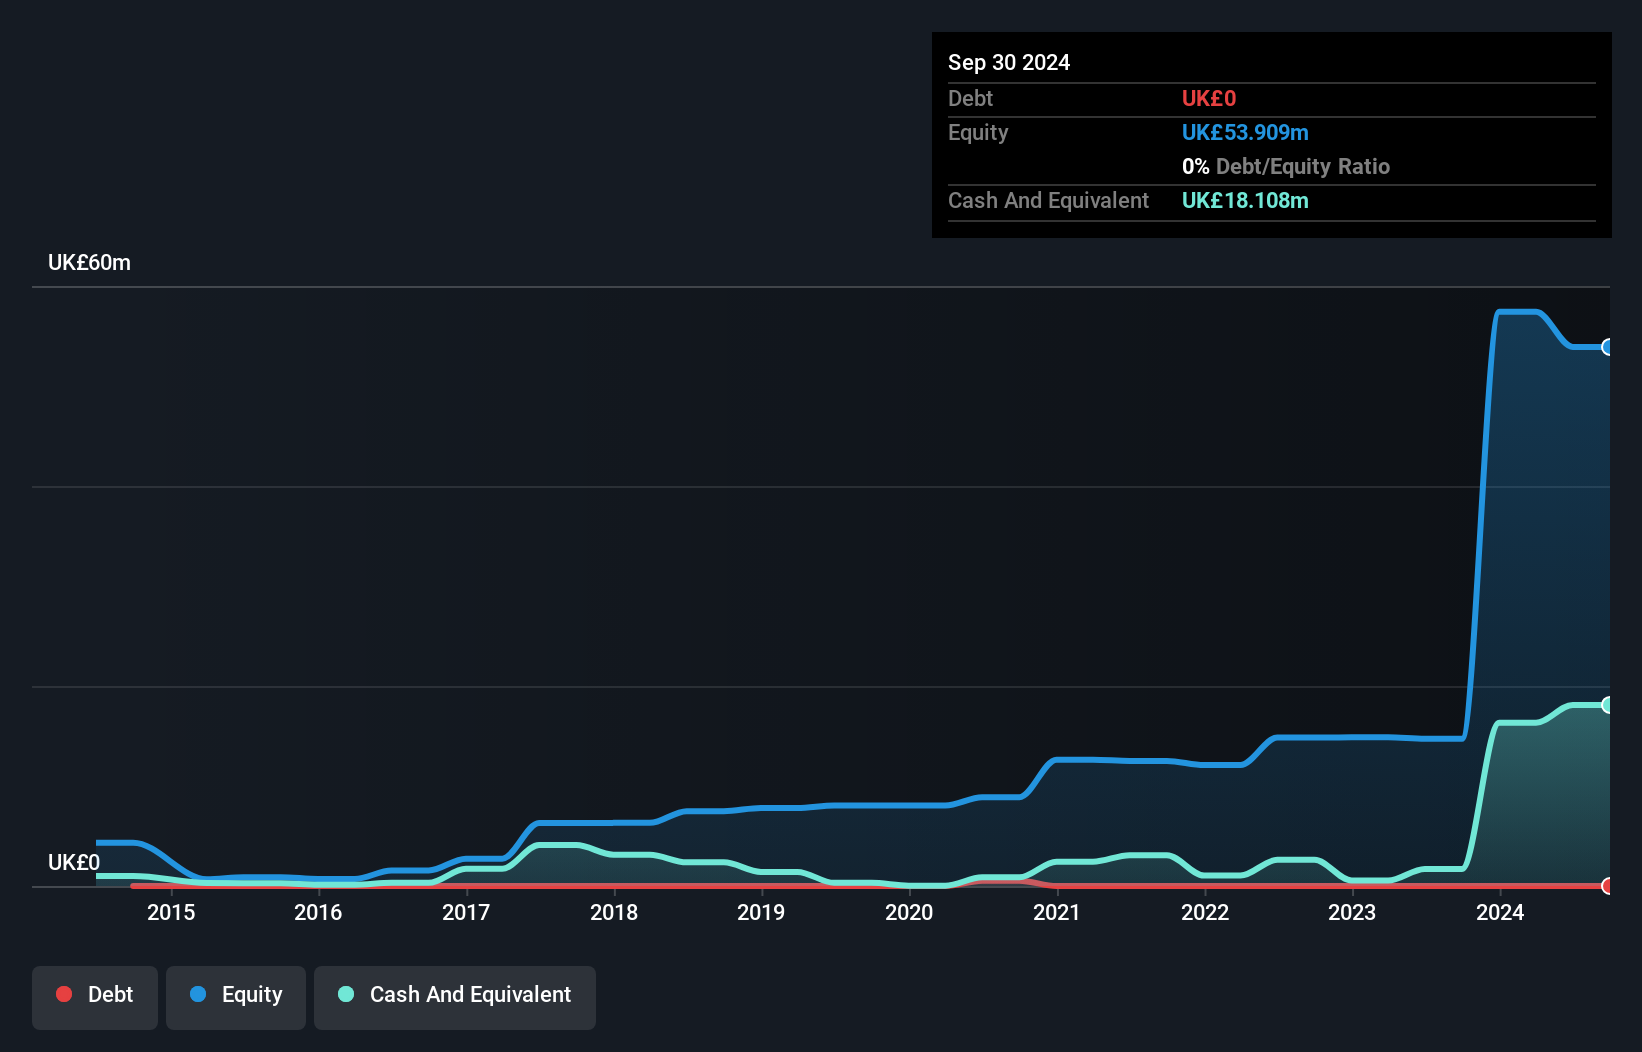Click the 2024 x-axis label
This screenshot has height=1052, width=1642.
click(x=1500, y=912)
